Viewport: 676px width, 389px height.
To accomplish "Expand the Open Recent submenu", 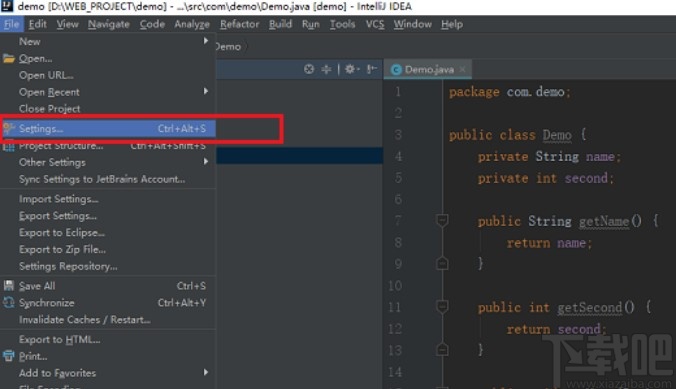I will point(108,92).
